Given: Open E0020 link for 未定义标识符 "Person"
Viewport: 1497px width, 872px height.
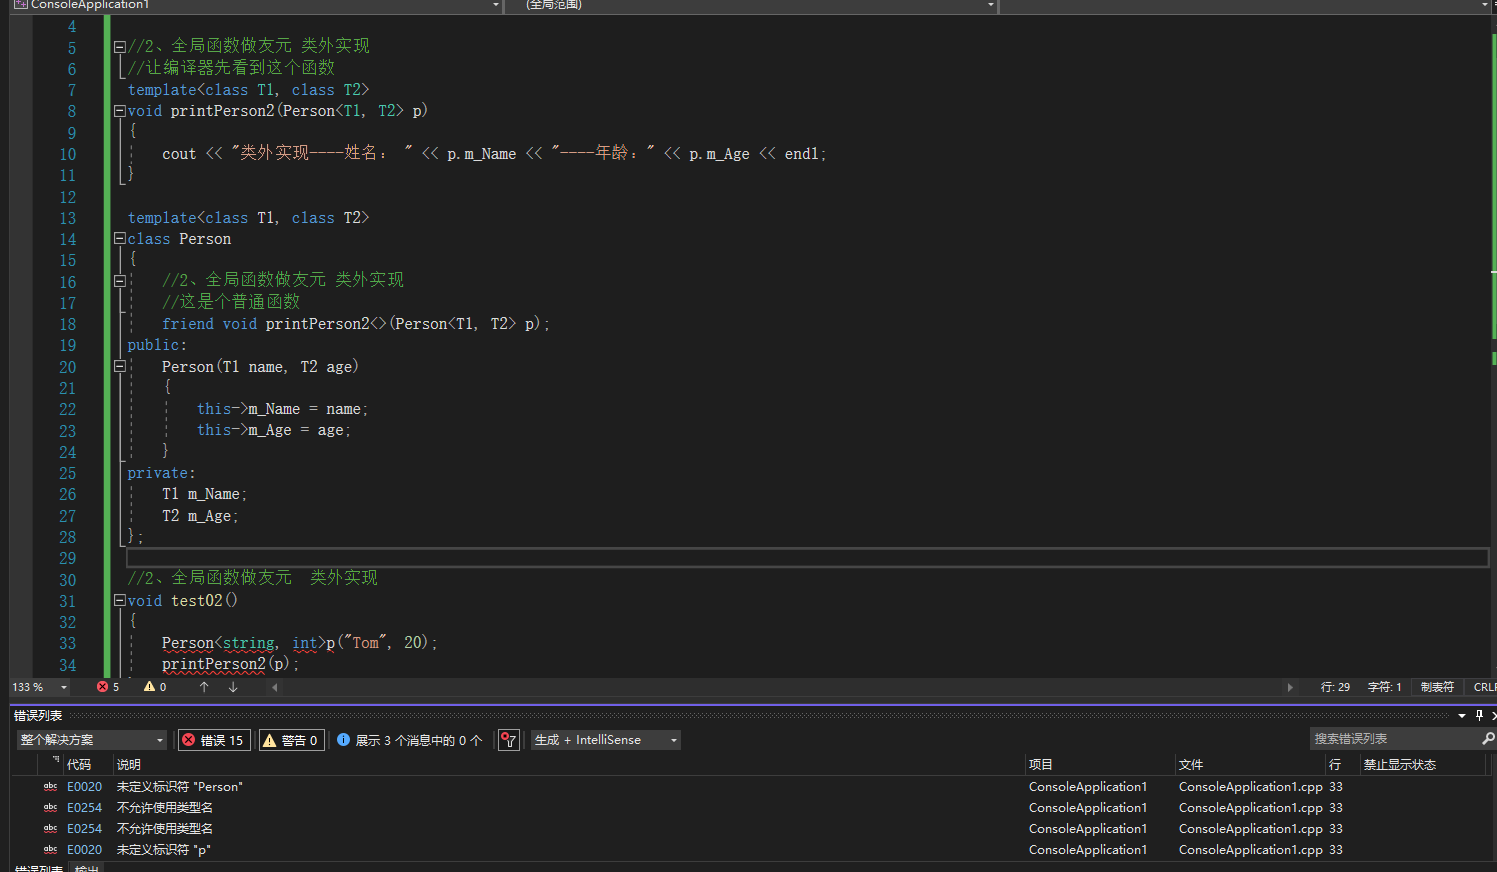Looking at the screenshot, I should [x=85, y=787].
